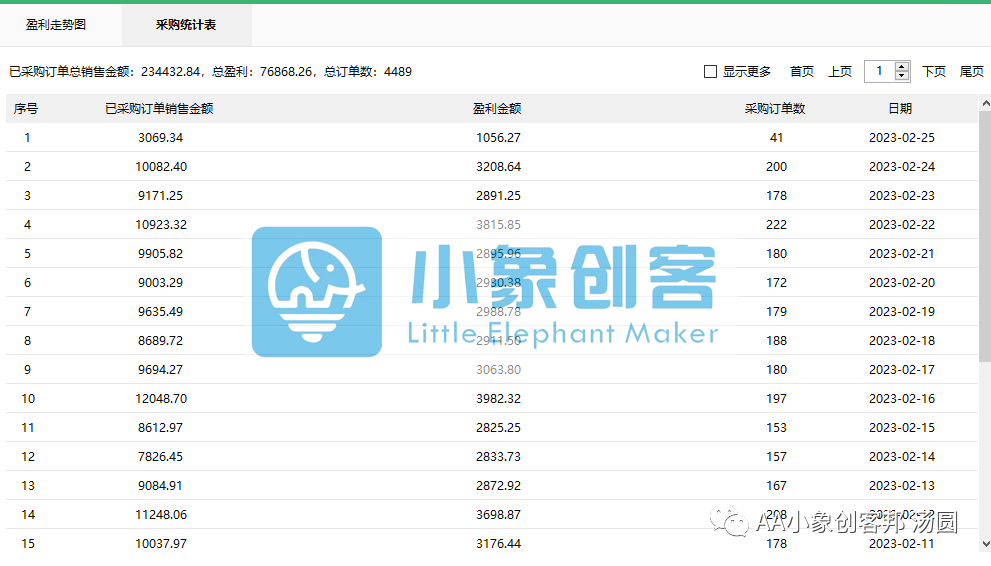This screenshot has width=991, height=566.
Task: Click profit value 3208.64
Action: click(498, 167)
